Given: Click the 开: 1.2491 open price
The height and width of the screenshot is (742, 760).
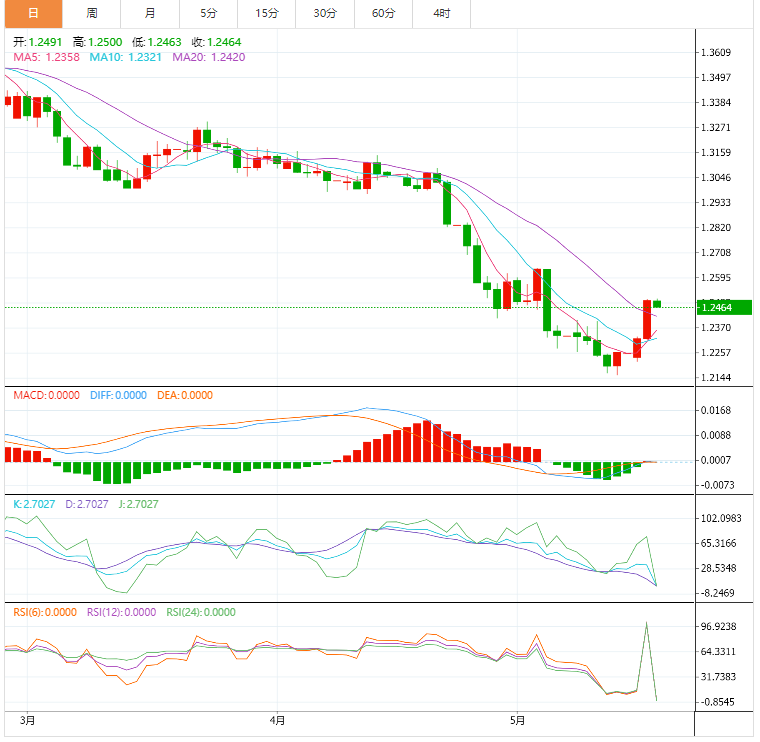Looking at the screenshot, I should 37,42.
